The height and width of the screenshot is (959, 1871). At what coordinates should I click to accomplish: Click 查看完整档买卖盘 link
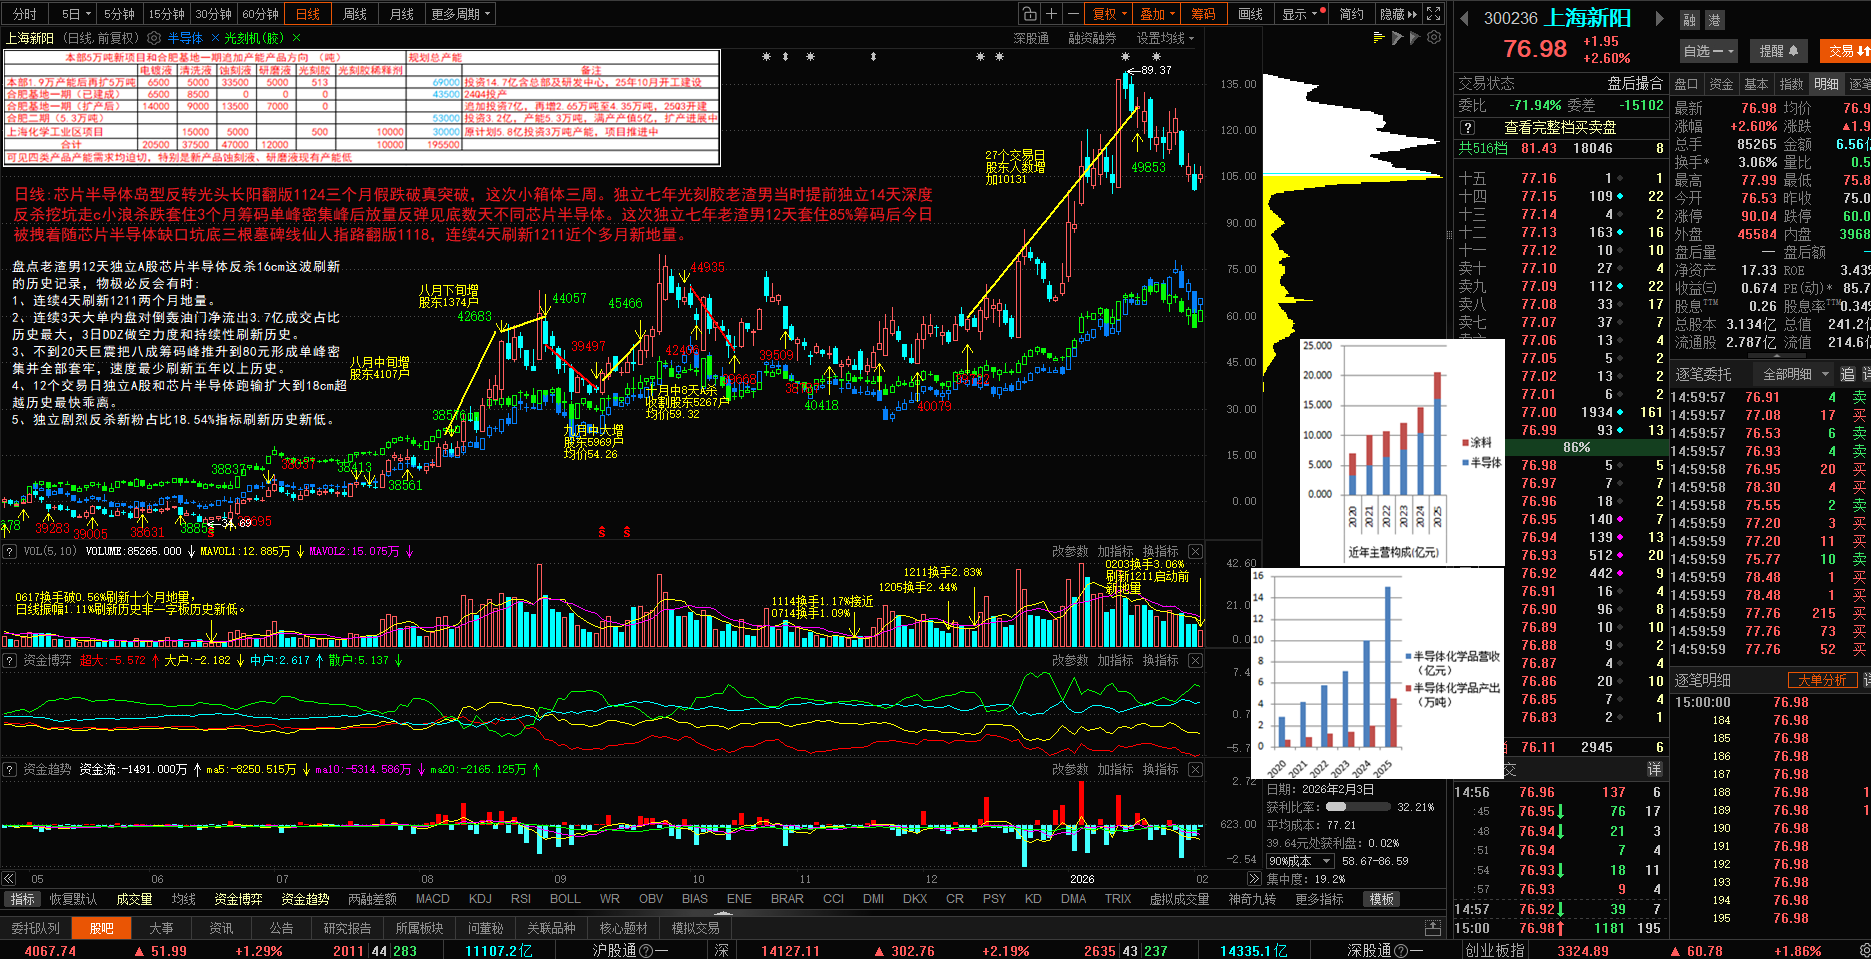(x=1560, y=128)
